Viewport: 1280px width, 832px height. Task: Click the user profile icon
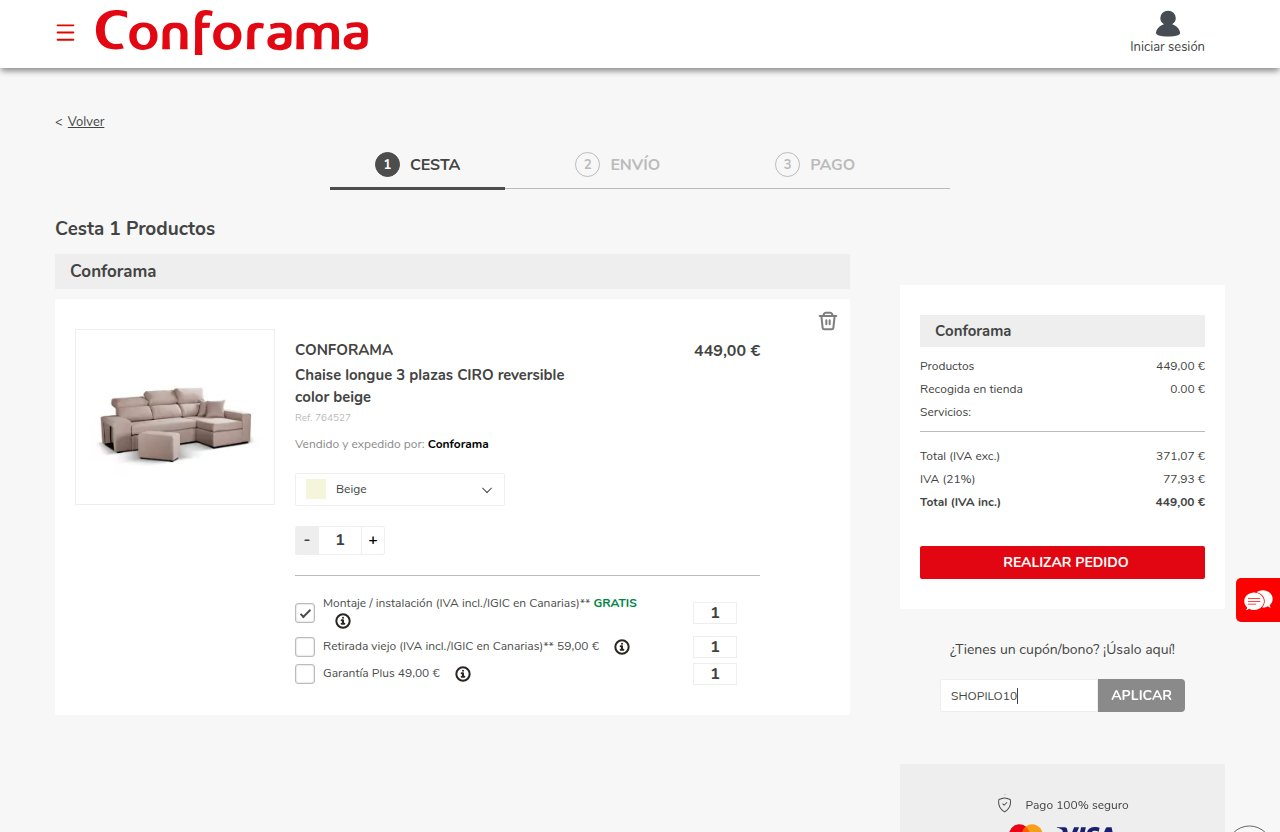pos(1167,23)
